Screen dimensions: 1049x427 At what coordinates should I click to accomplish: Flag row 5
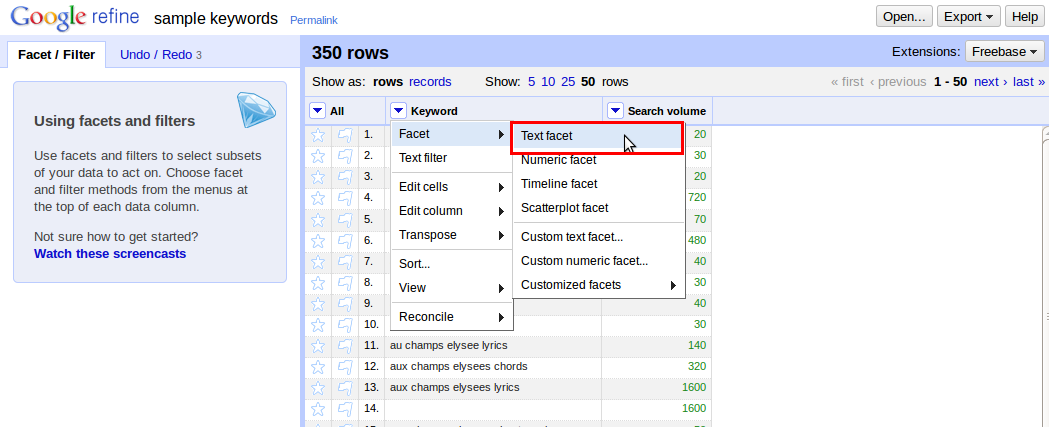coord(345,220)
